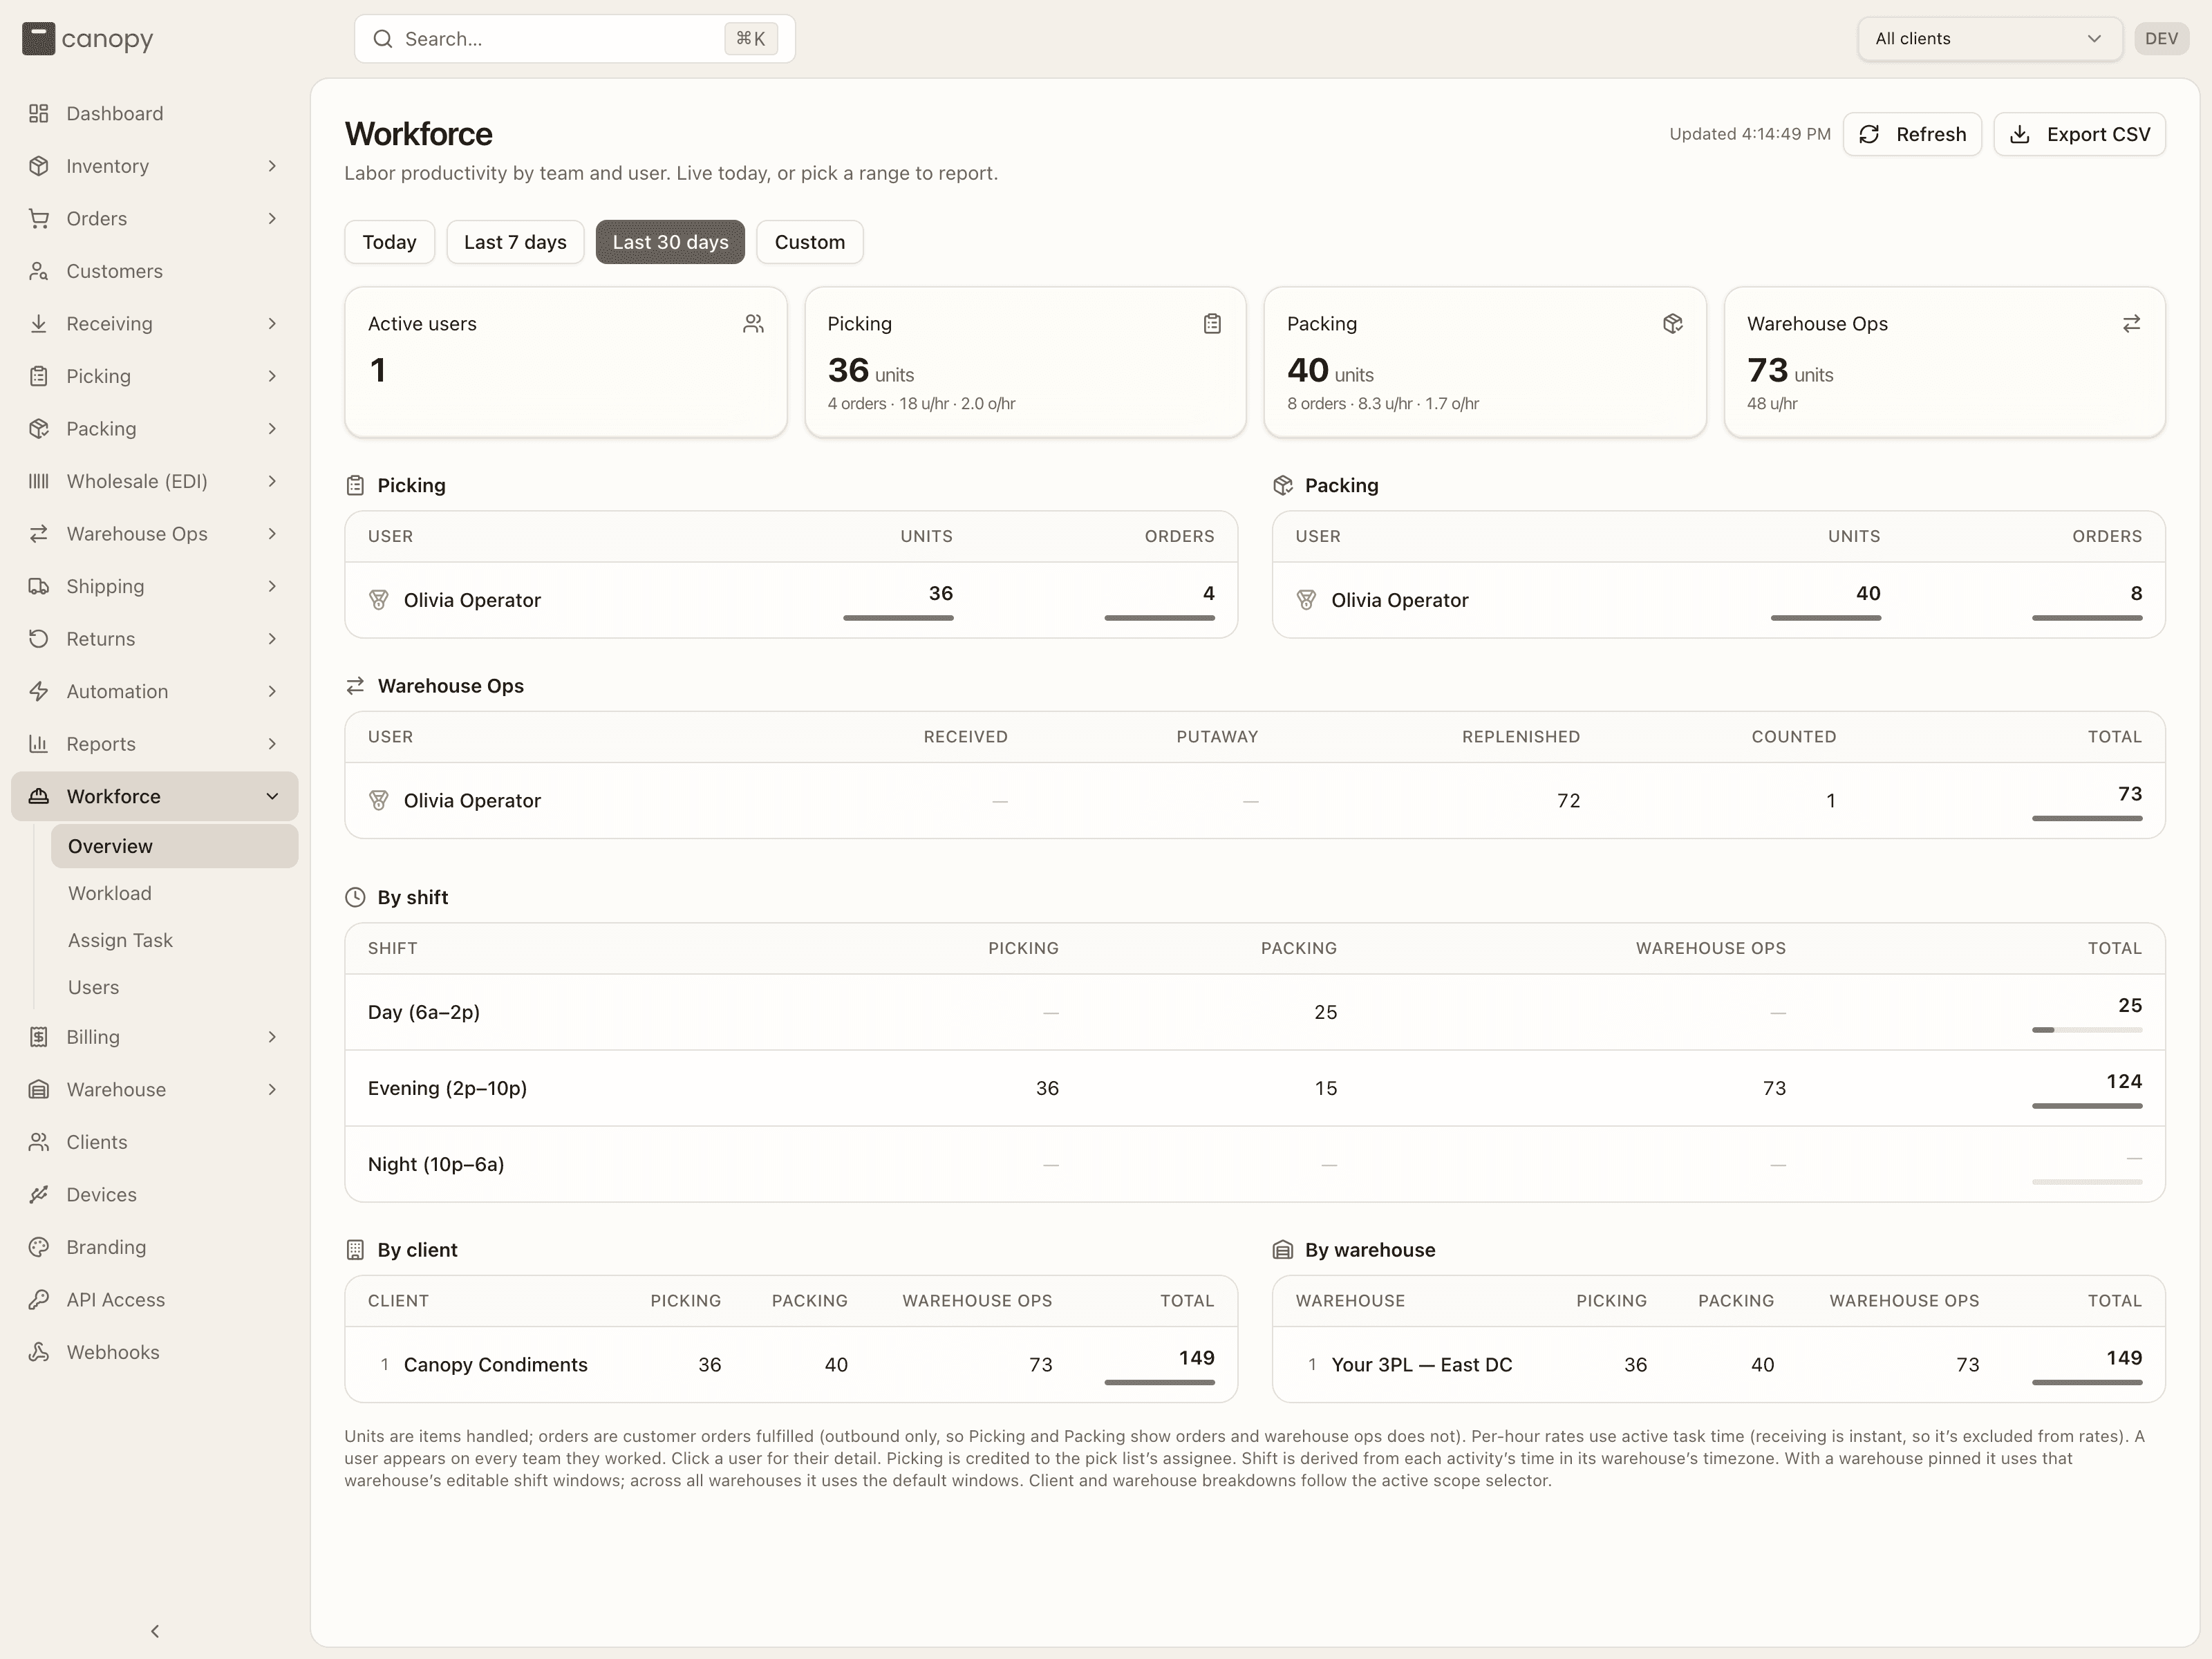Select the Last 30 days range
The width and height of the screenshot is (2212, 1659).
click(x=670, y=242)
